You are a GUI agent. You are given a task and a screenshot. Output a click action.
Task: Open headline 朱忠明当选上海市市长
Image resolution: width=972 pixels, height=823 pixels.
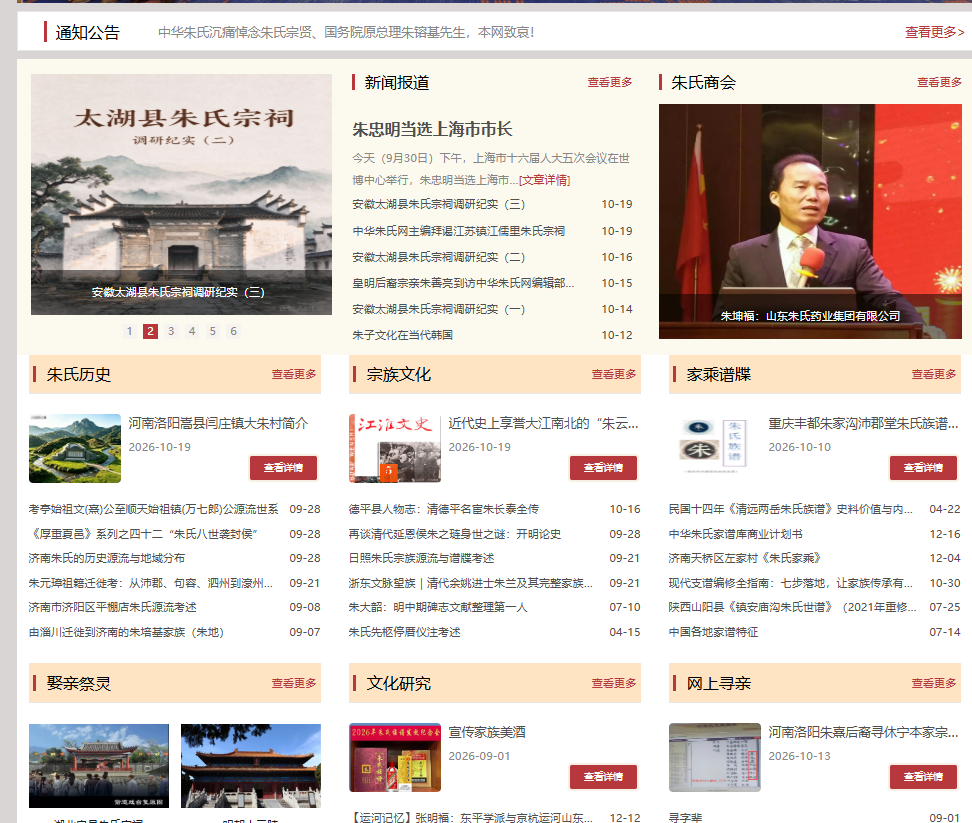432,130
